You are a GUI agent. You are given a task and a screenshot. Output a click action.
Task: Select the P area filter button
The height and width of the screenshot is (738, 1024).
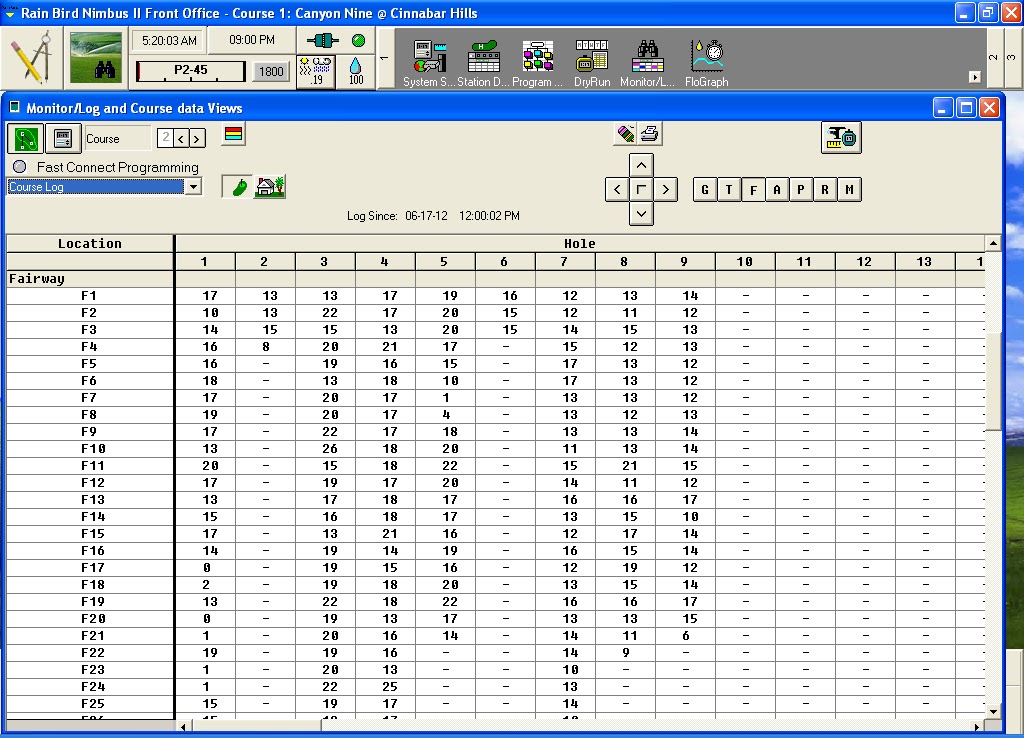(x=801, y=189)
